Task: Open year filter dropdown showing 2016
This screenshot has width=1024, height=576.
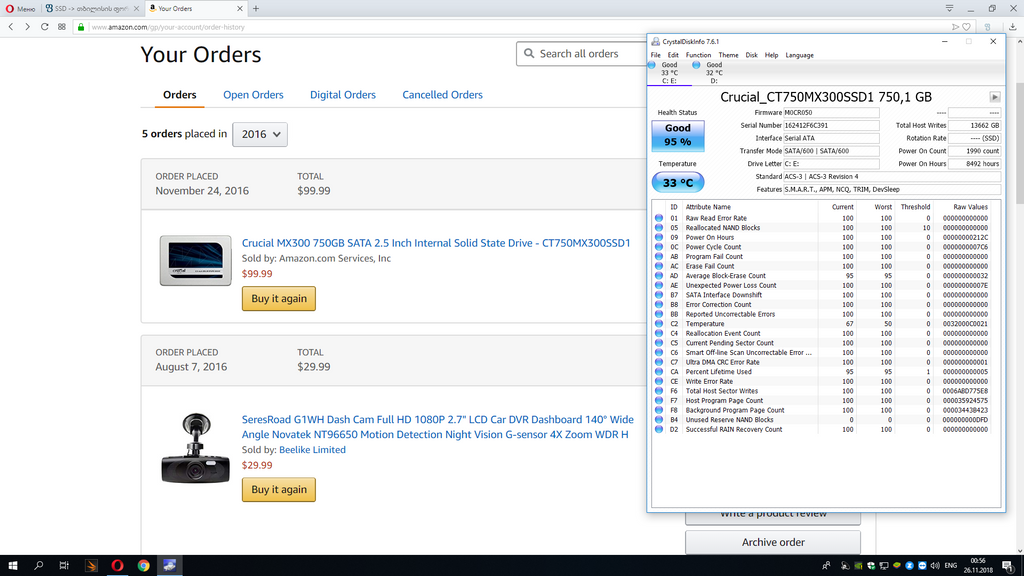Action: [260, 135]
